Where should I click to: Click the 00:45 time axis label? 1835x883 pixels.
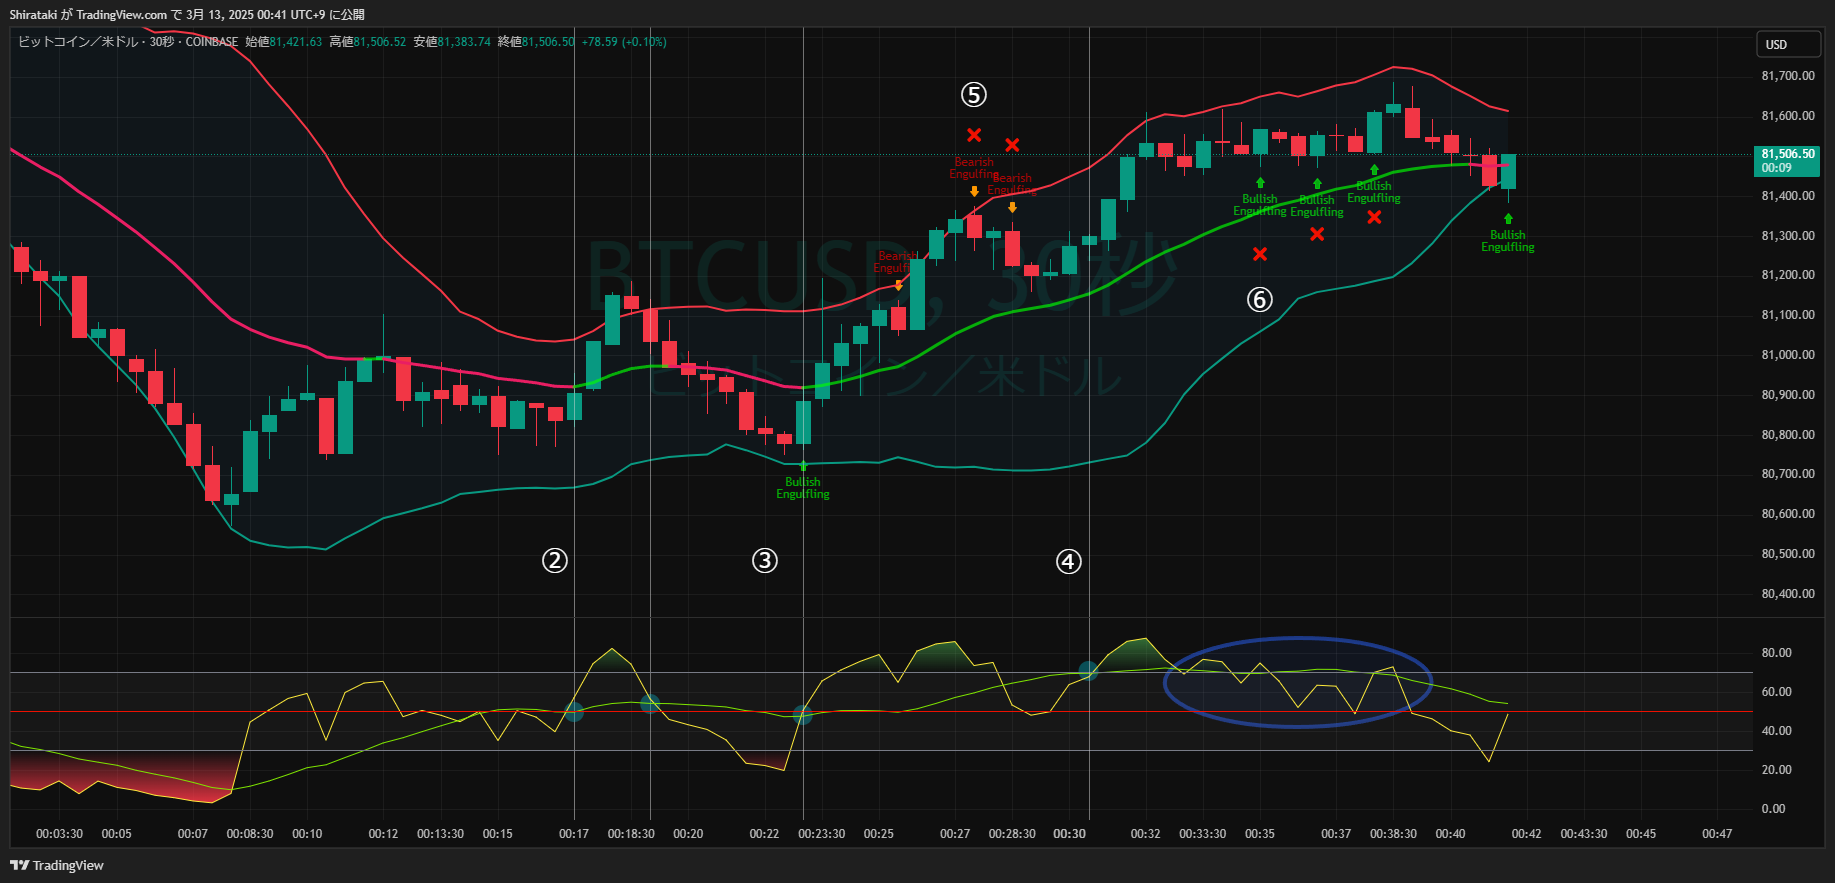coord(1641,834)
